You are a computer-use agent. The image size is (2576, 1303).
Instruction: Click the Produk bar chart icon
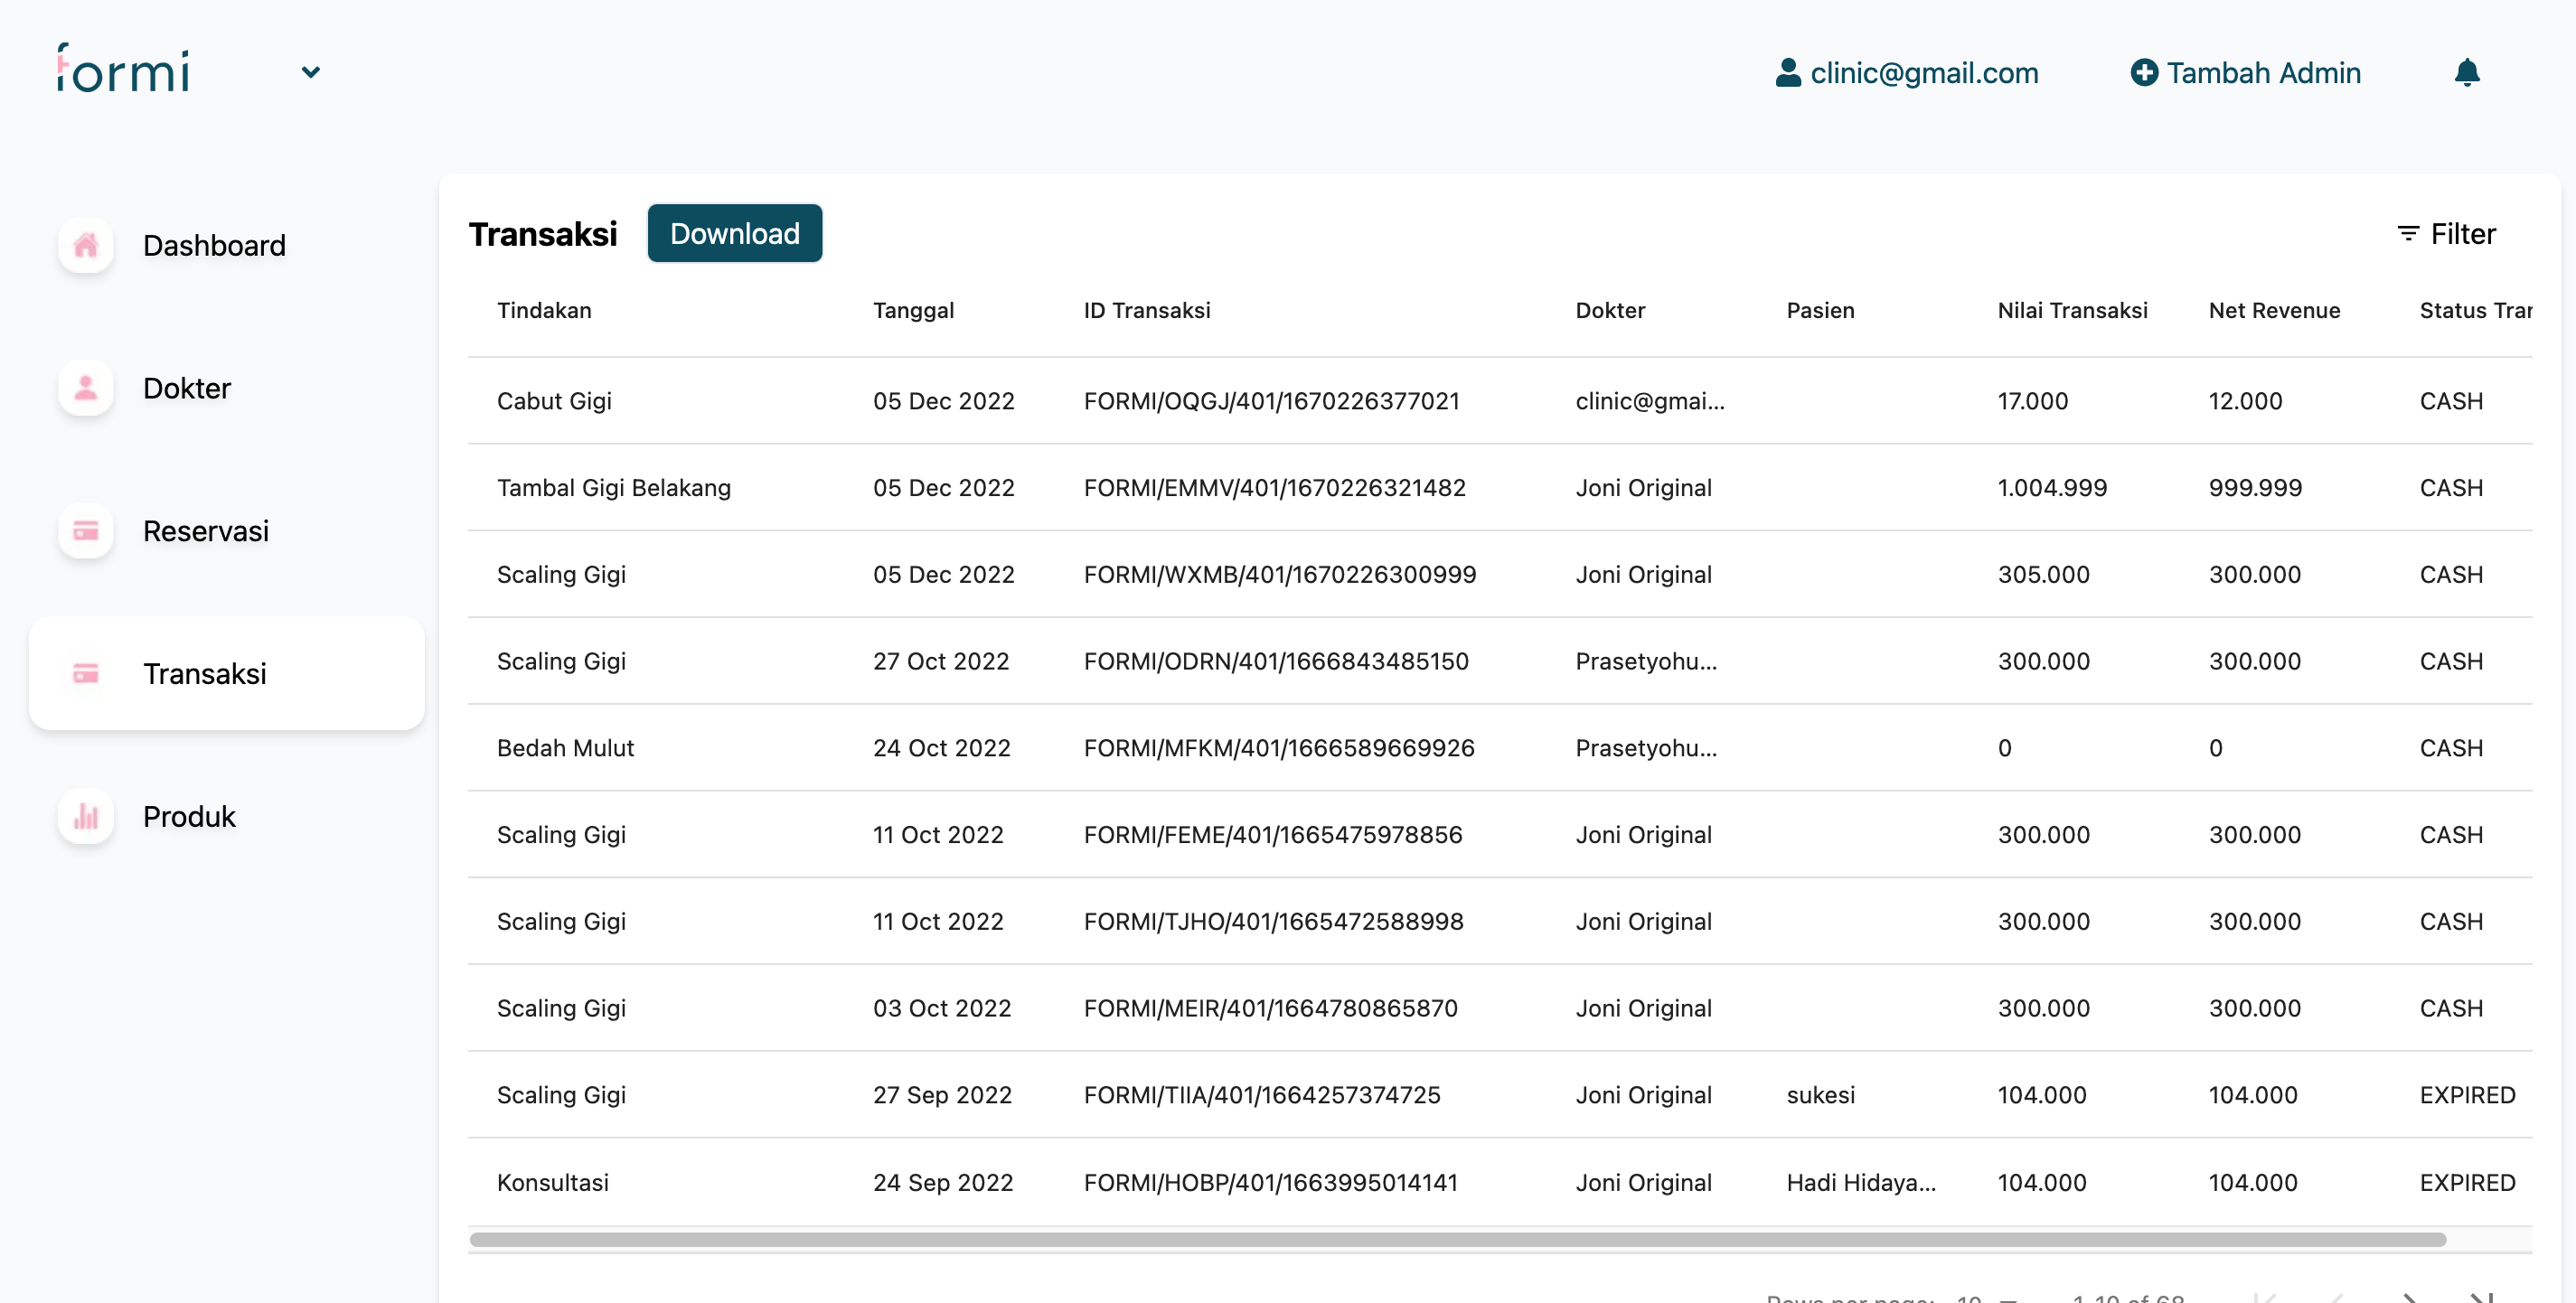86,816
